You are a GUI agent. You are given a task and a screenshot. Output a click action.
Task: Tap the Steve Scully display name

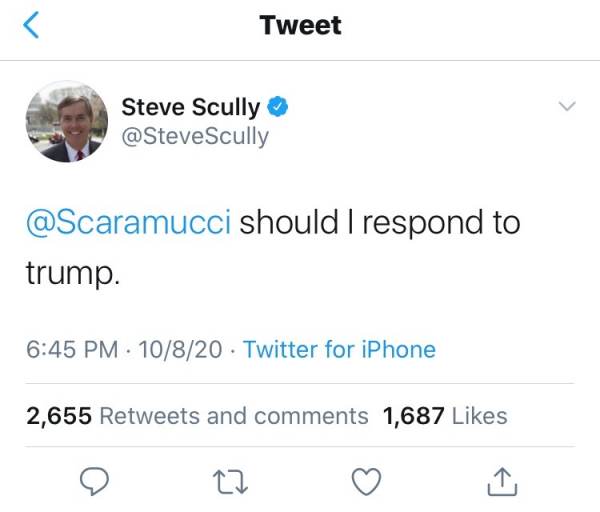point(190,107)
